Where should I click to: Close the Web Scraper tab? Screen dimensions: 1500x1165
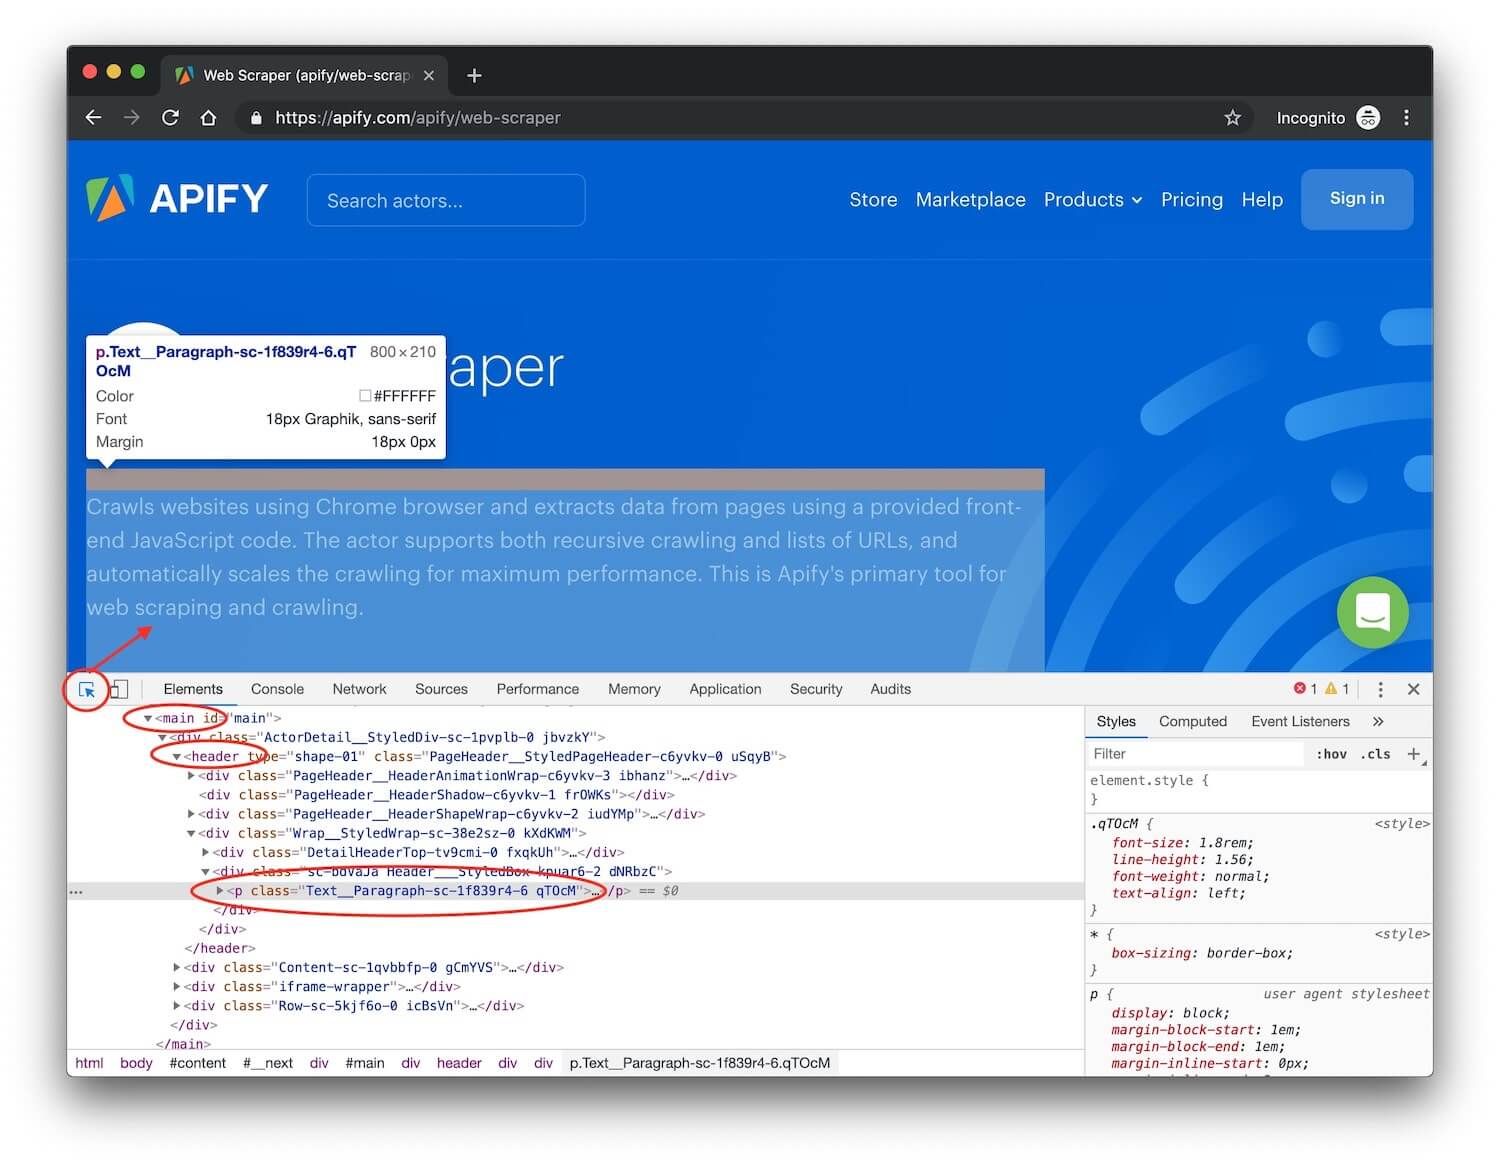tap(428, 75)
